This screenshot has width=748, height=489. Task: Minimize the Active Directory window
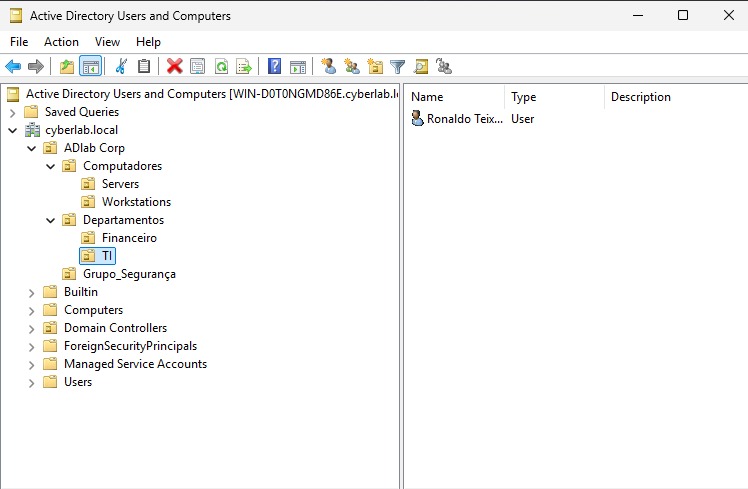coord(638,15)
